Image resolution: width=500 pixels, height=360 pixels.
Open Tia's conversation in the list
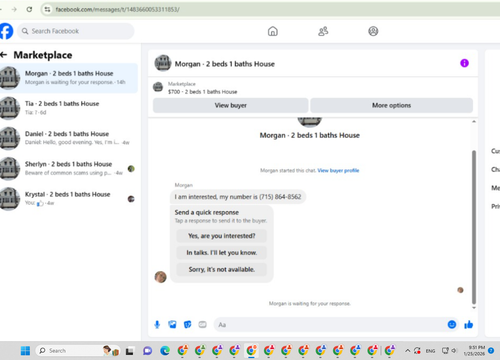pos(69,108)
